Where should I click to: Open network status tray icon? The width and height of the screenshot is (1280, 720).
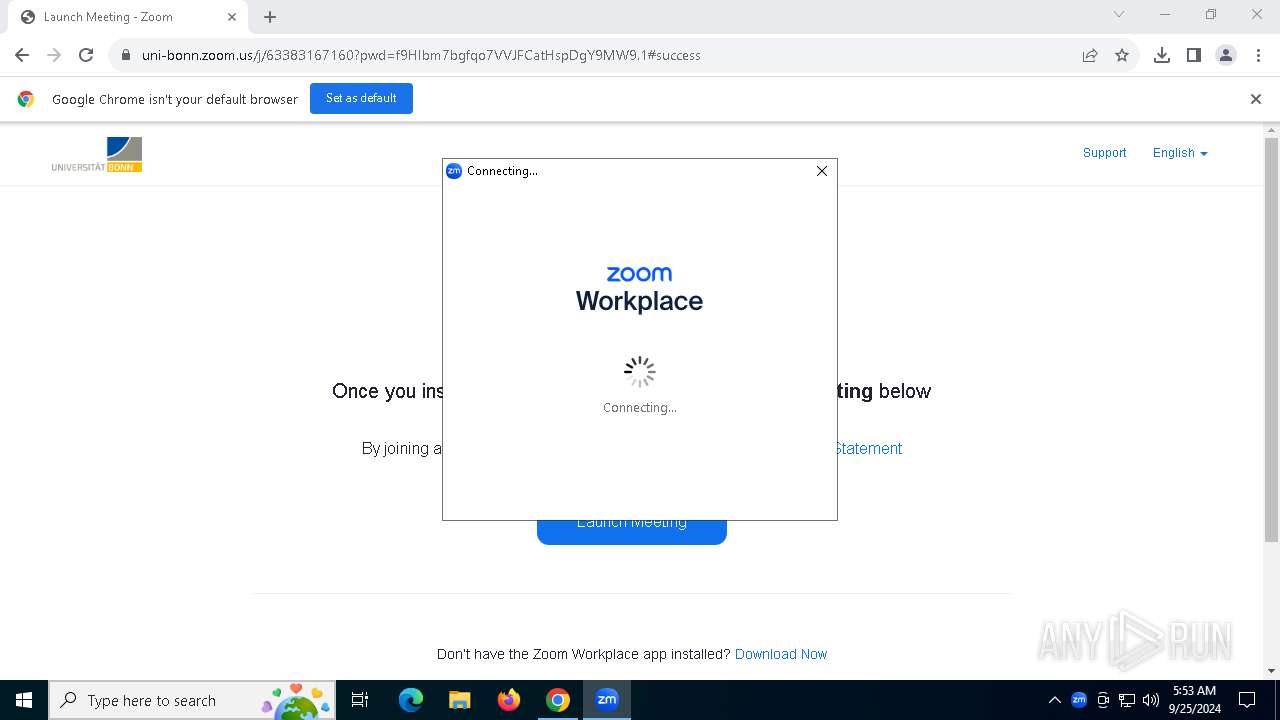[1127, 700]
